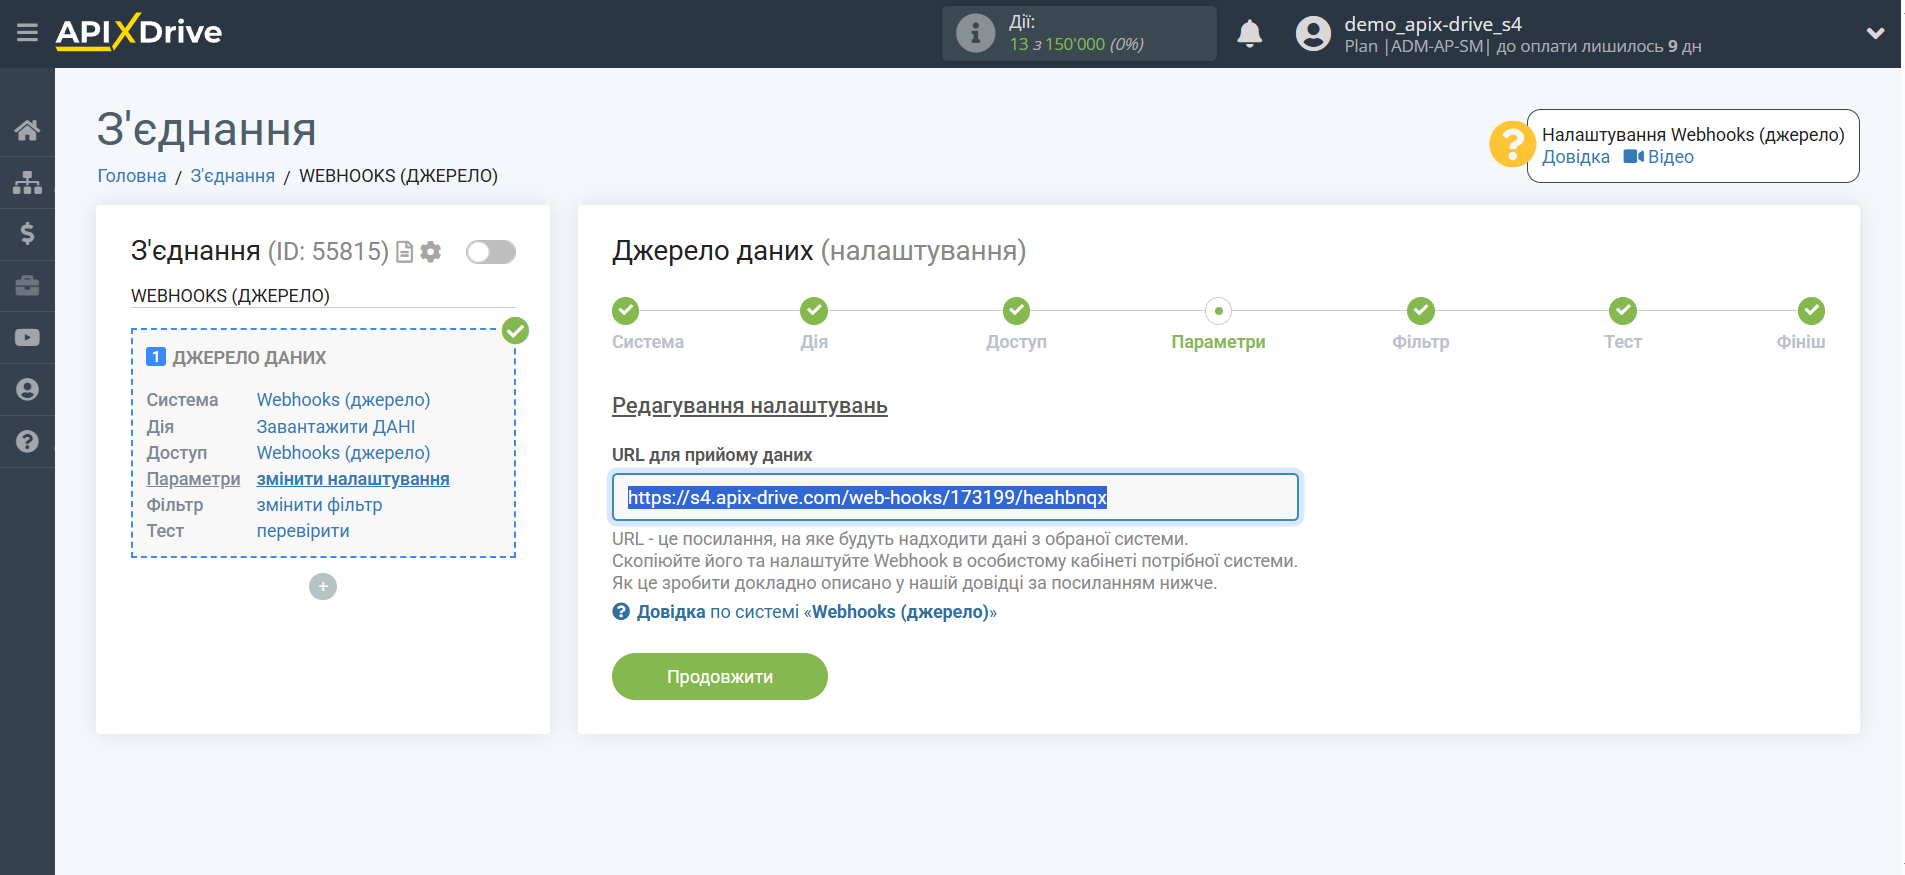Open the actions info counter panel

(1078, 34)
